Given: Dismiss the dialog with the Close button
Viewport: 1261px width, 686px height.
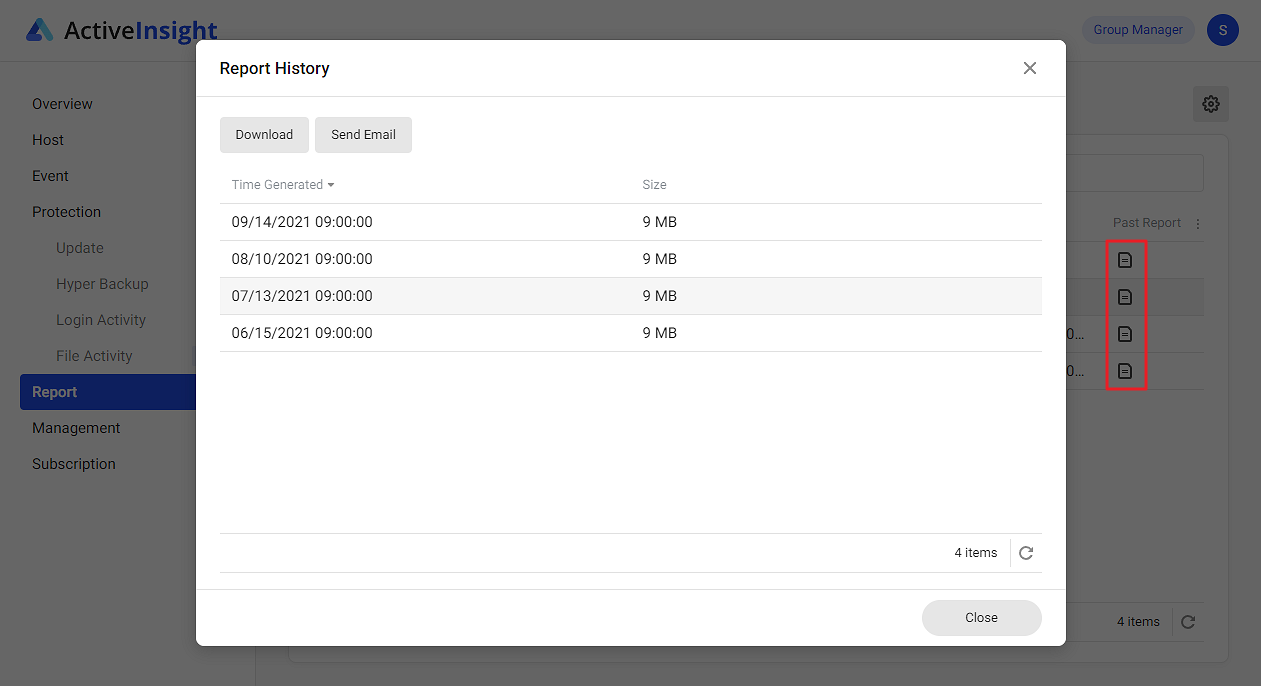Looking at the screenshot, I should pos(981,617).
